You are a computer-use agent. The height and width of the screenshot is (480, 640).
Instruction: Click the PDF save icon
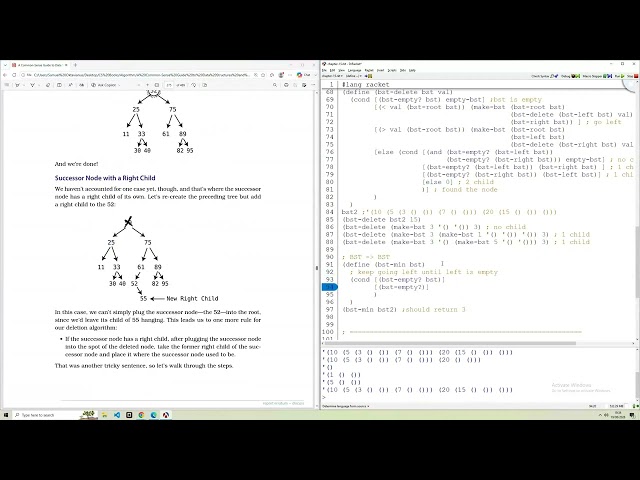coord(295,85)
